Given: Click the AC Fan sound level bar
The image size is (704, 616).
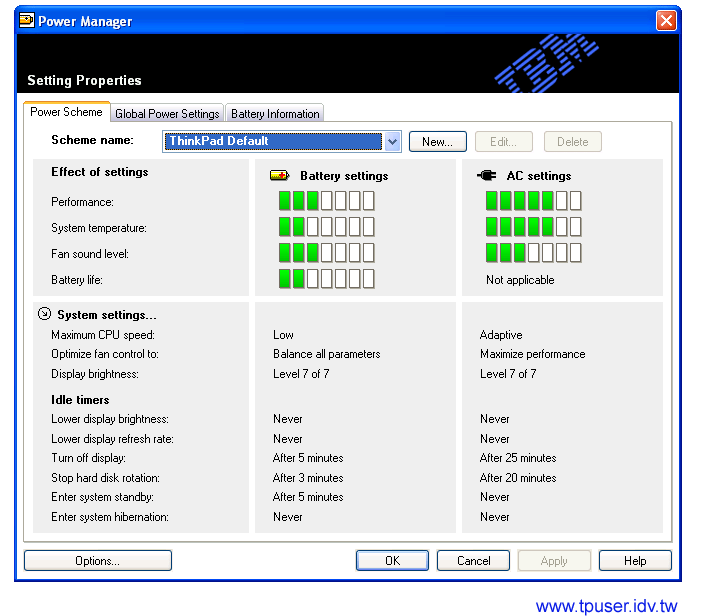Looking at the screenshot, I should 533,253.
